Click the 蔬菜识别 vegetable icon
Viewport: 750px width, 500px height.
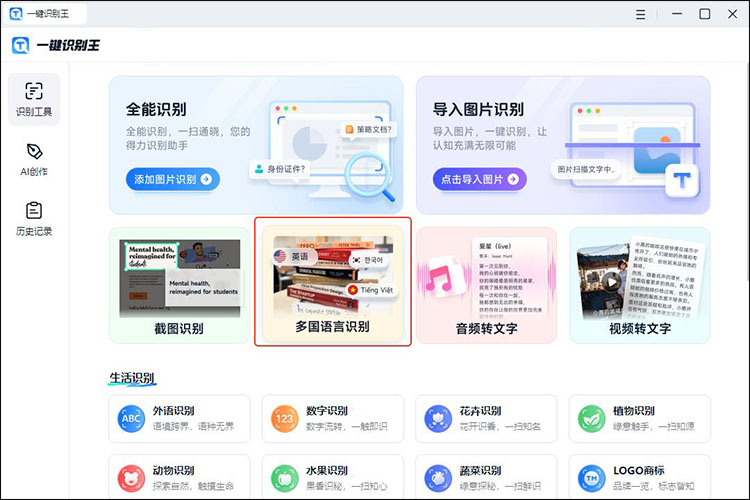(x=438, y=478)
